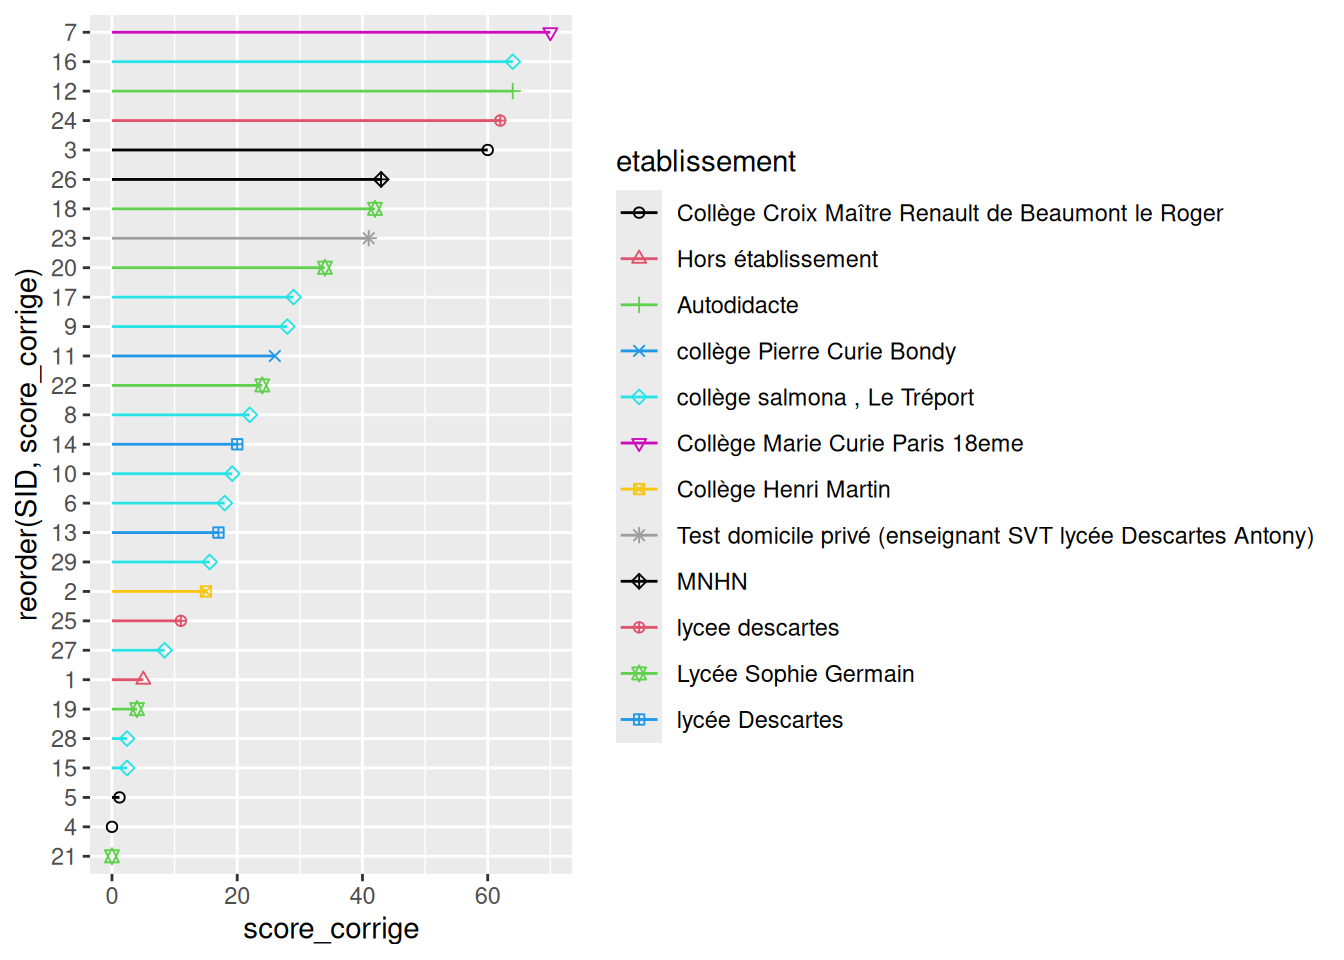Click the green plus marker on row 12
This screenshot has height=960, width=1344.
tap(513, 91)
